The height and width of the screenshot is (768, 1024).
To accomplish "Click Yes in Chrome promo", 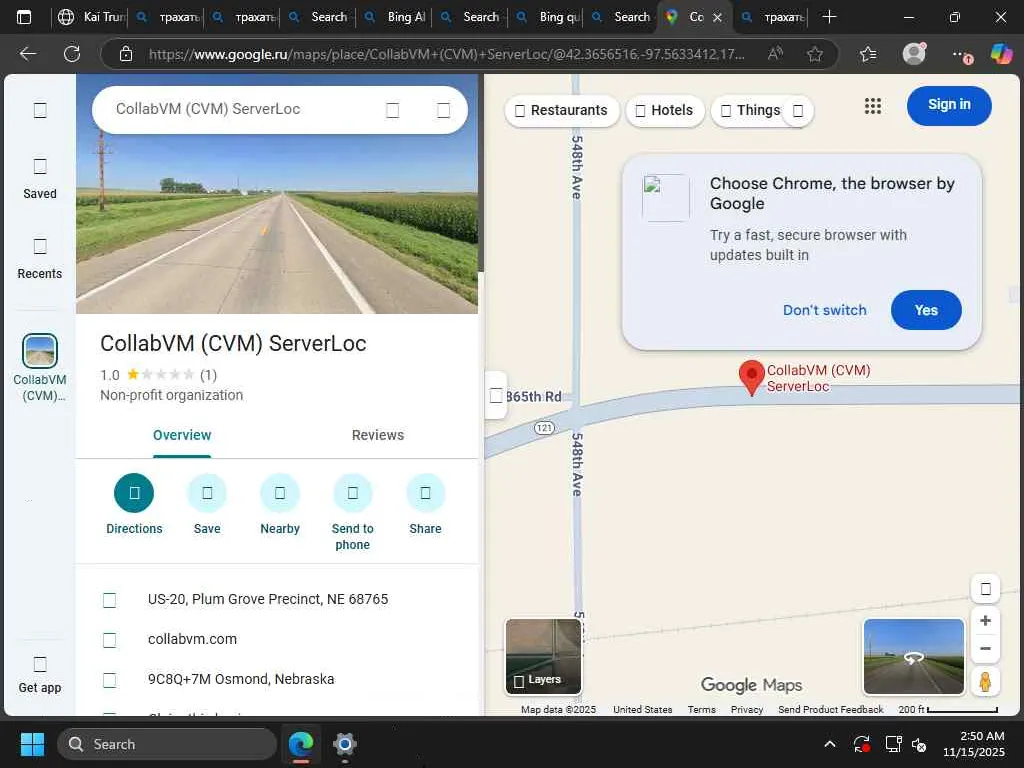I will [925, 310].
